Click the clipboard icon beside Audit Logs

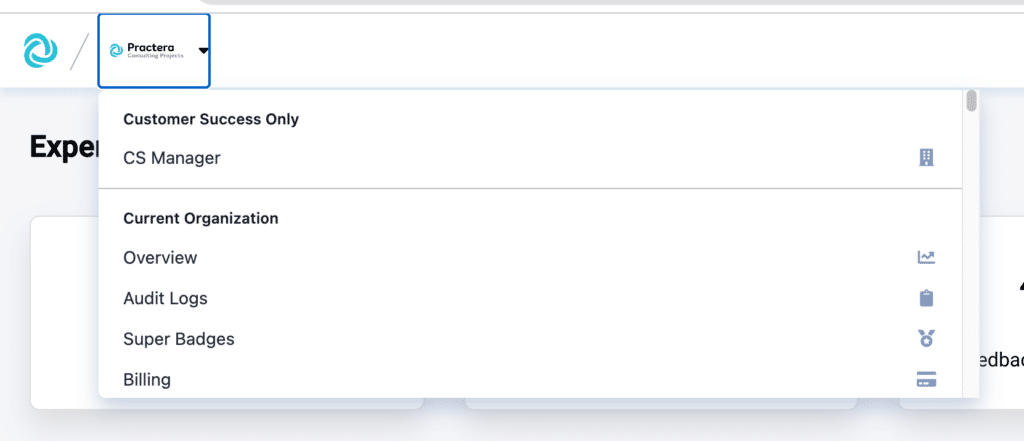pyautogui.click(x=926, y=298)
